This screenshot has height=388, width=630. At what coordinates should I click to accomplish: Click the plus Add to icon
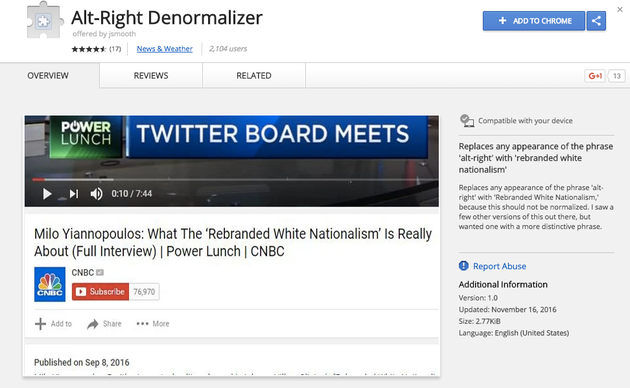tap(40, 324)
